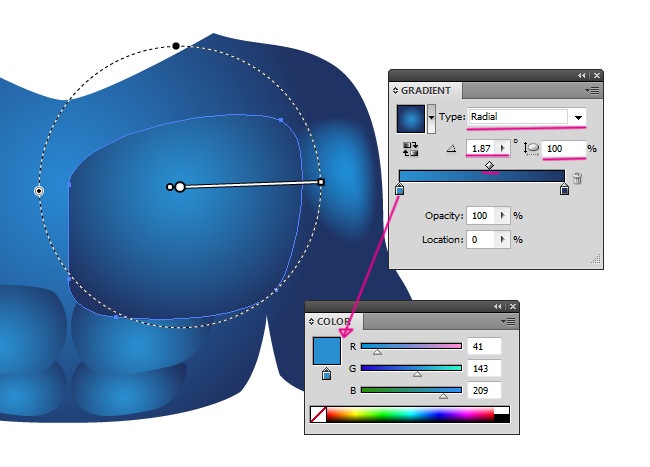
Task: Delete the gradient stop with trash icon
Action: click(578, 181)
